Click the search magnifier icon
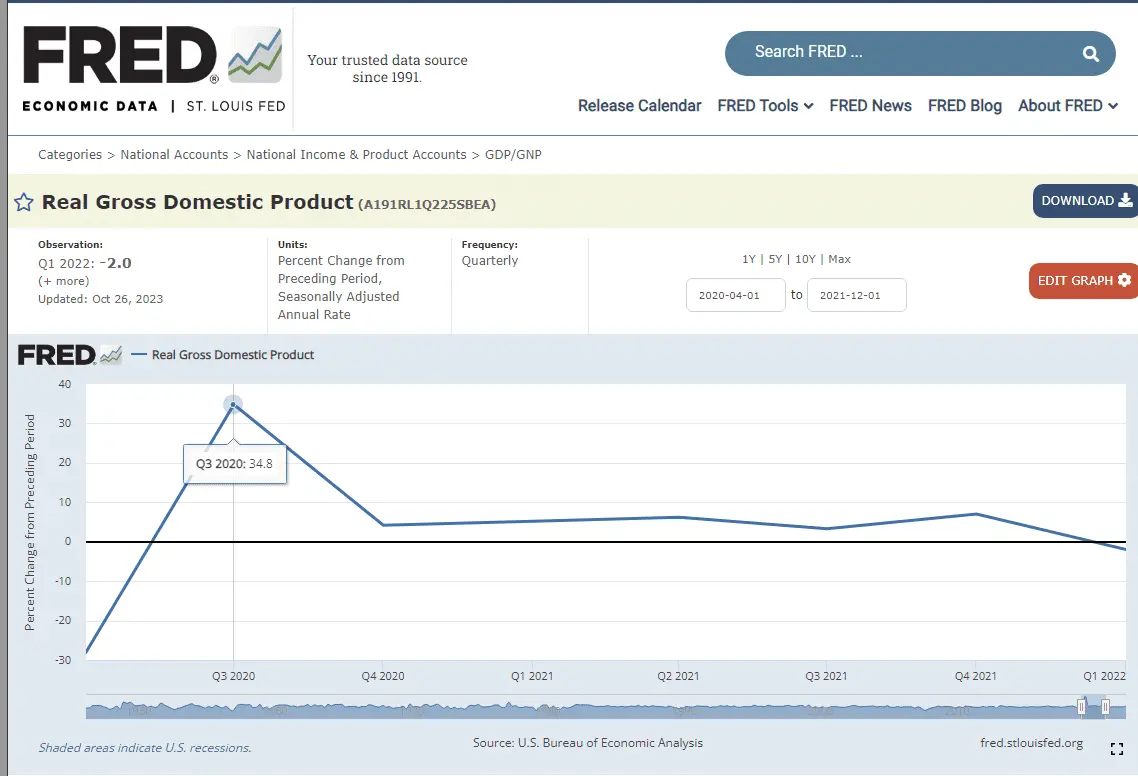This screenshot has width=1138, height=776. (x=1090, y=54)
